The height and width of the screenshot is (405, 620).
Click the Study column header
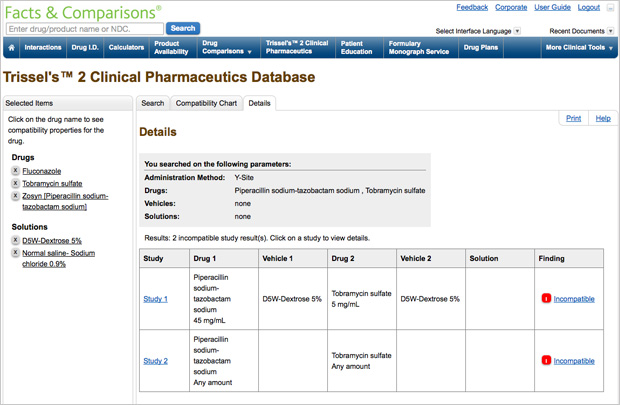(x=164, y=258)
